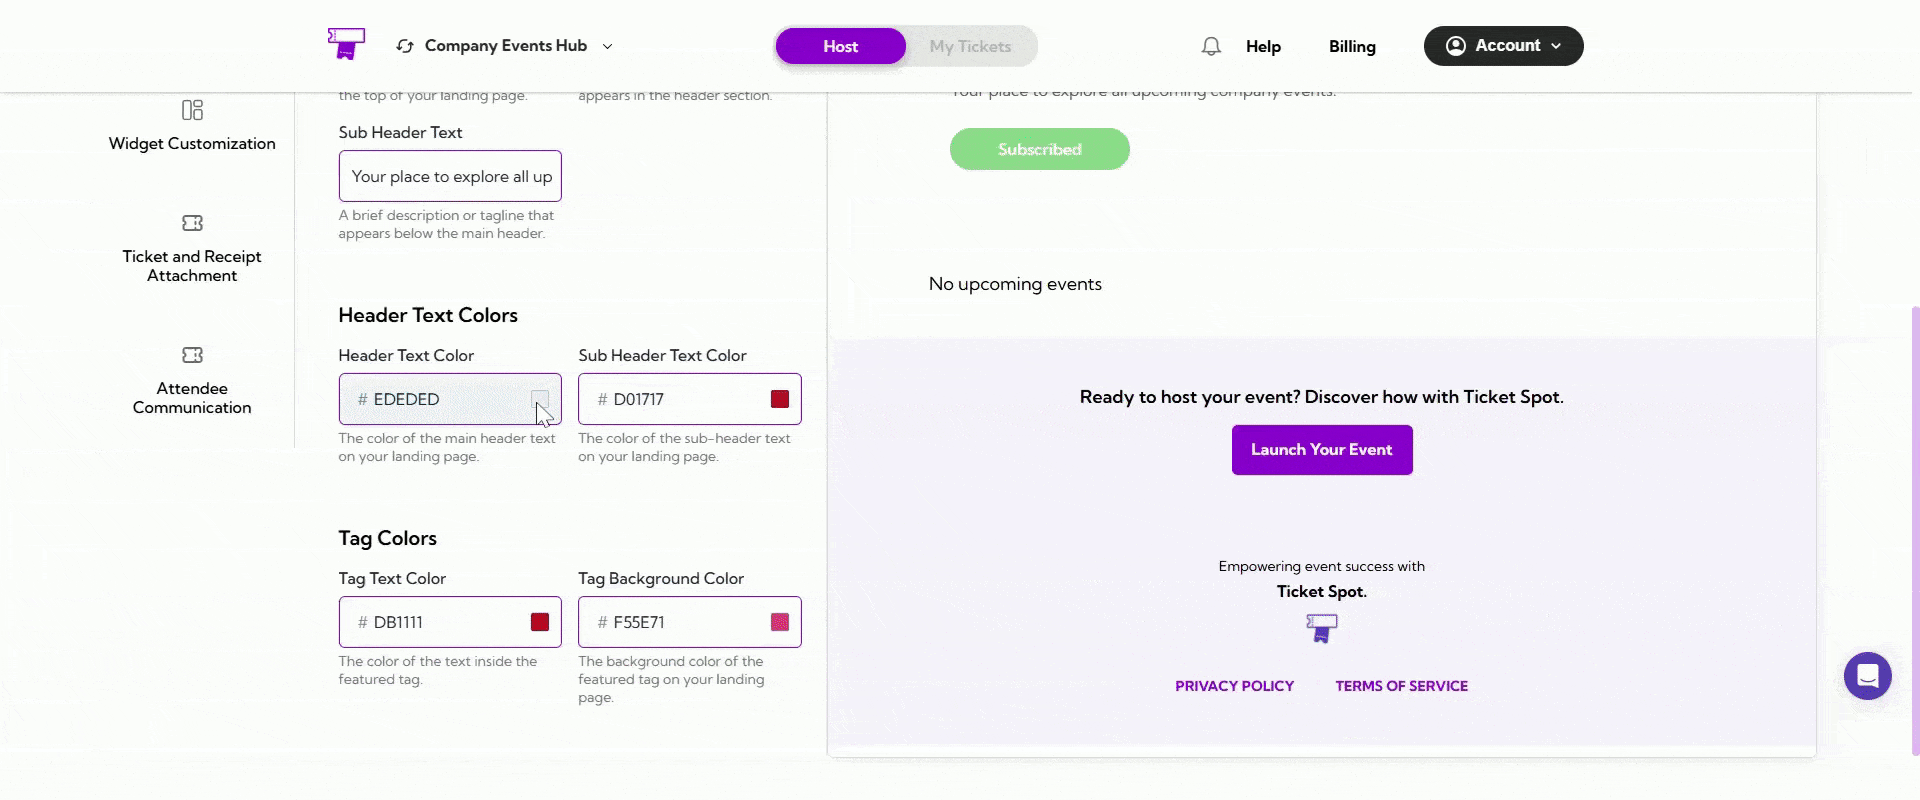Viewport: 1920px width, 800px height.
Task: Expand the Account menu
Action: (x=1504, y=46)
